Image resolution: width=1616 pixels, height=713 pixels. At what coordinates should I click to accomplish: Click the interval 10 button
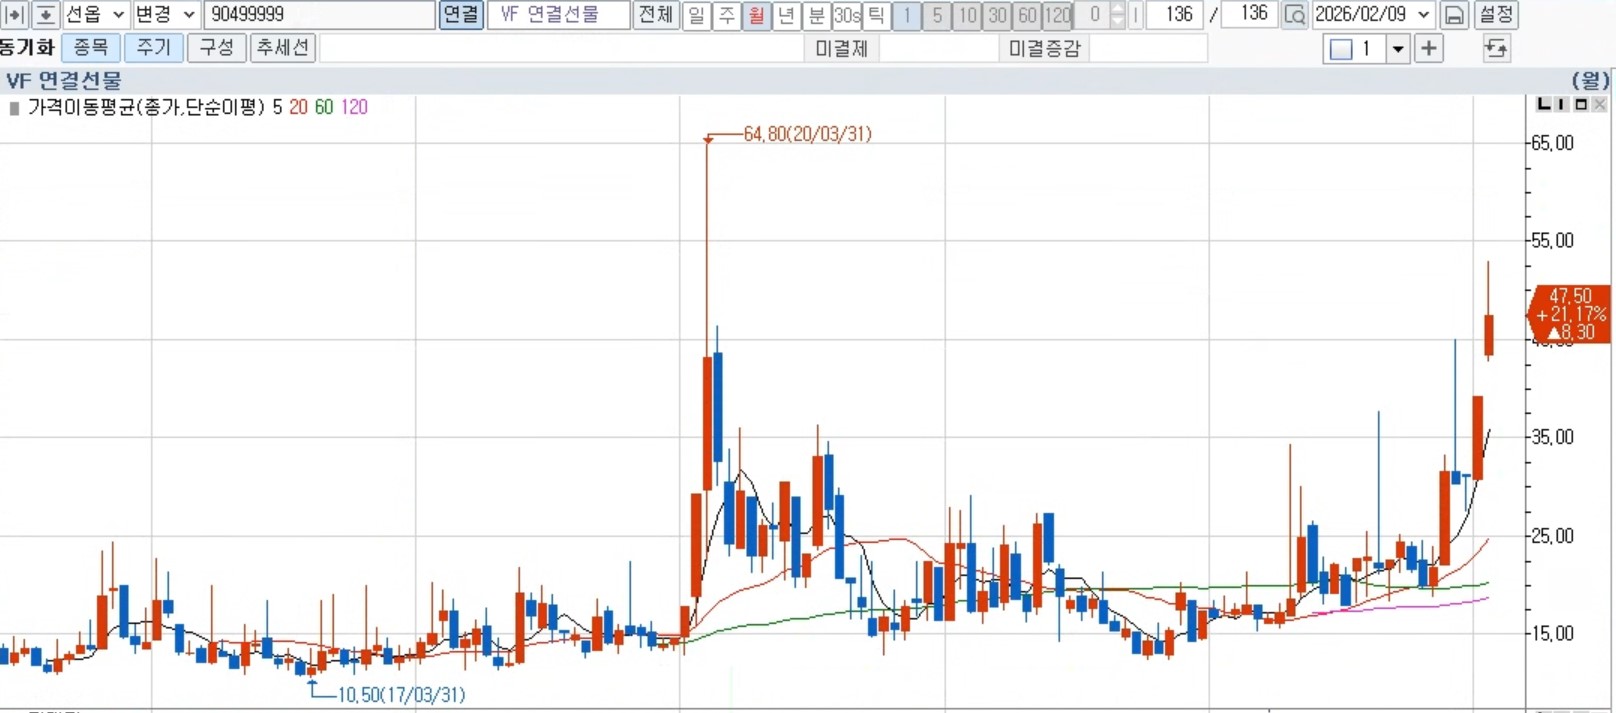pyautogui.click(x=967, y=15)
